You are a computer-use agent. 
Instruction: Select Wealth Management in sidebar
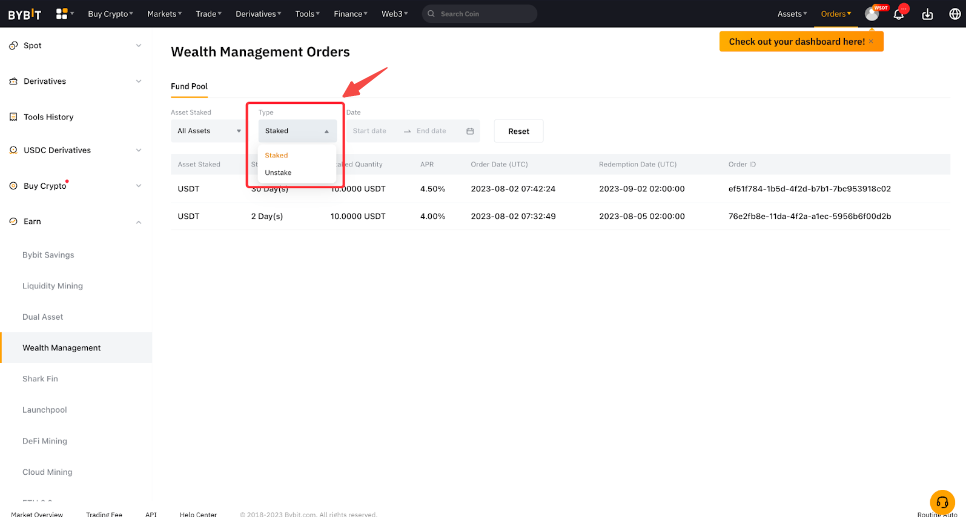[76, 348]
